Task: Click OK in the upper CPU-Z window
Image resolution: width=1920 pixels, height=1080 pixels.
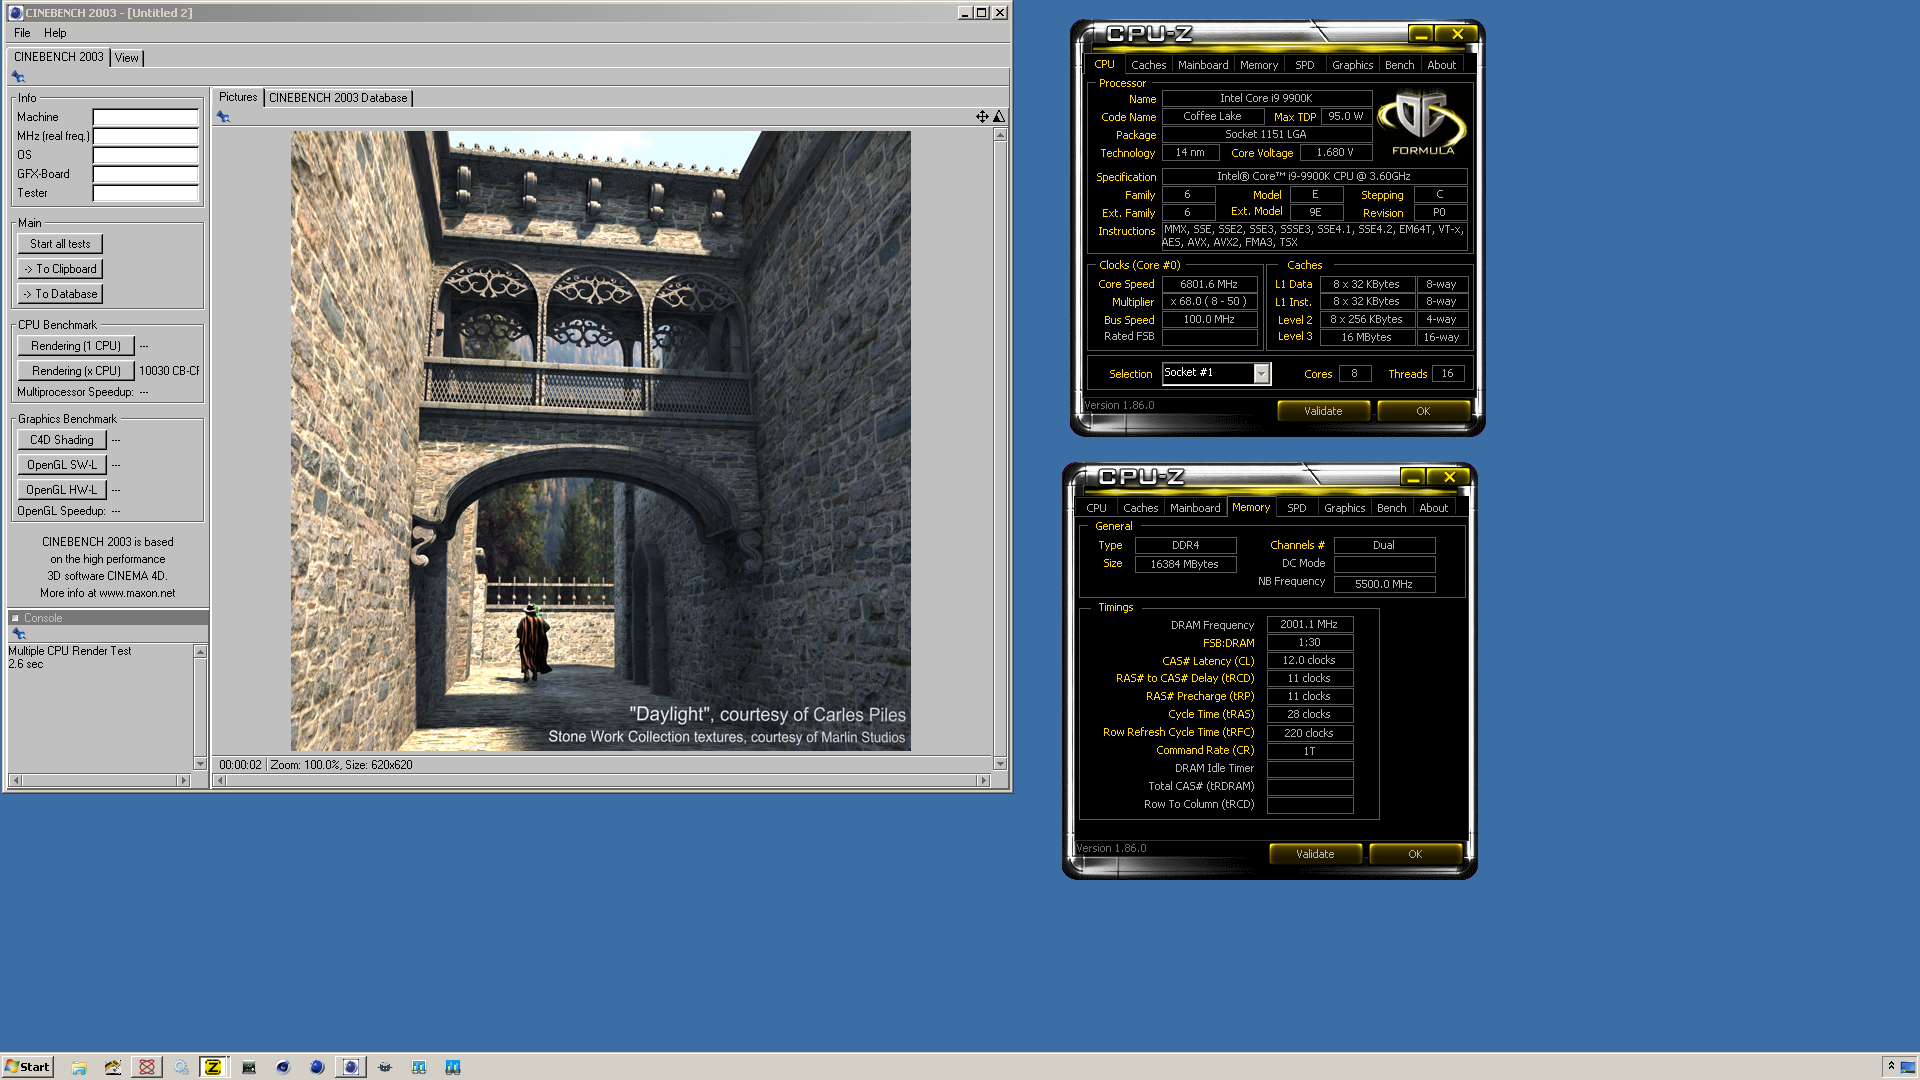Action: (x=1423, y=411)
